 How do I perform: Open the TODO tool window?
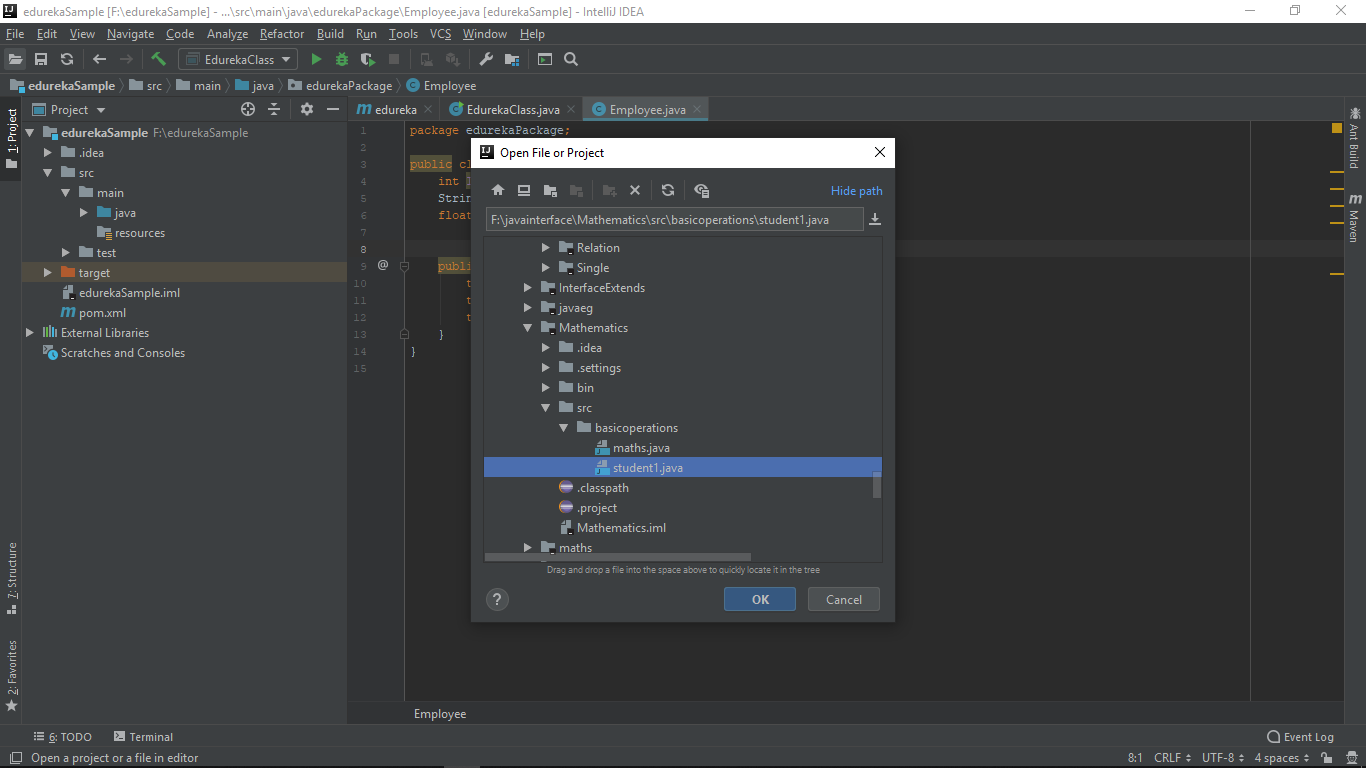tap(62, 737)
